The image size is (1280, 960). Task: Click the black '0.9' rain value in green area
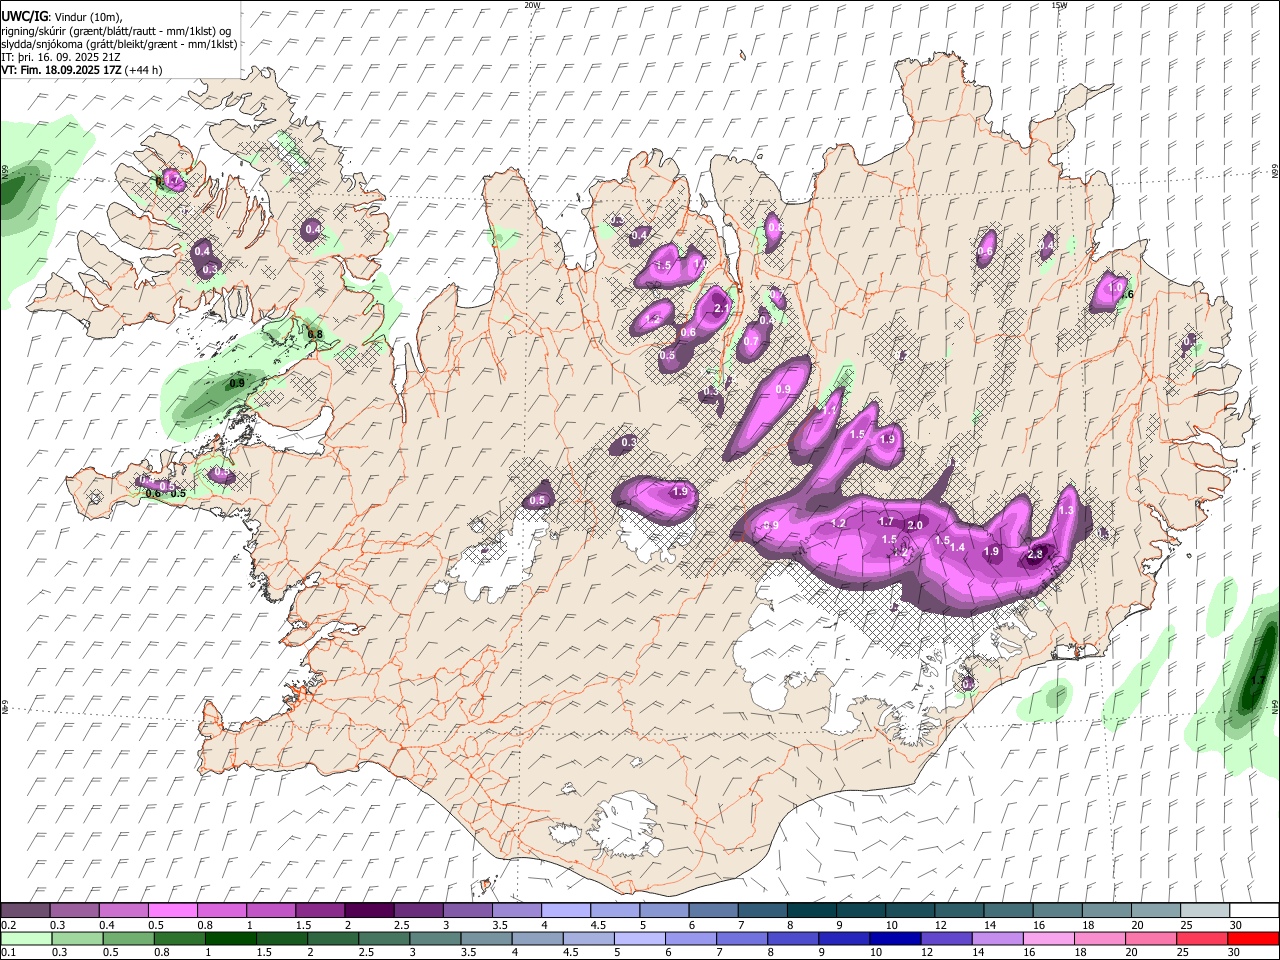pyautogui.click(x=237, y=383)
